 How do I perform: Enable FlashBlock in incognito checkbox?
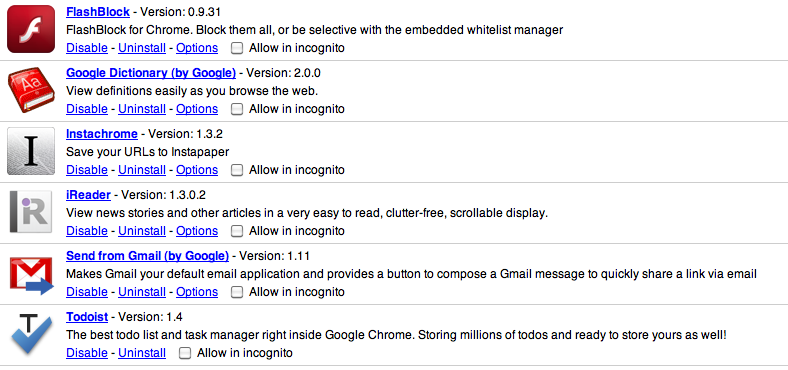[237, 48]
